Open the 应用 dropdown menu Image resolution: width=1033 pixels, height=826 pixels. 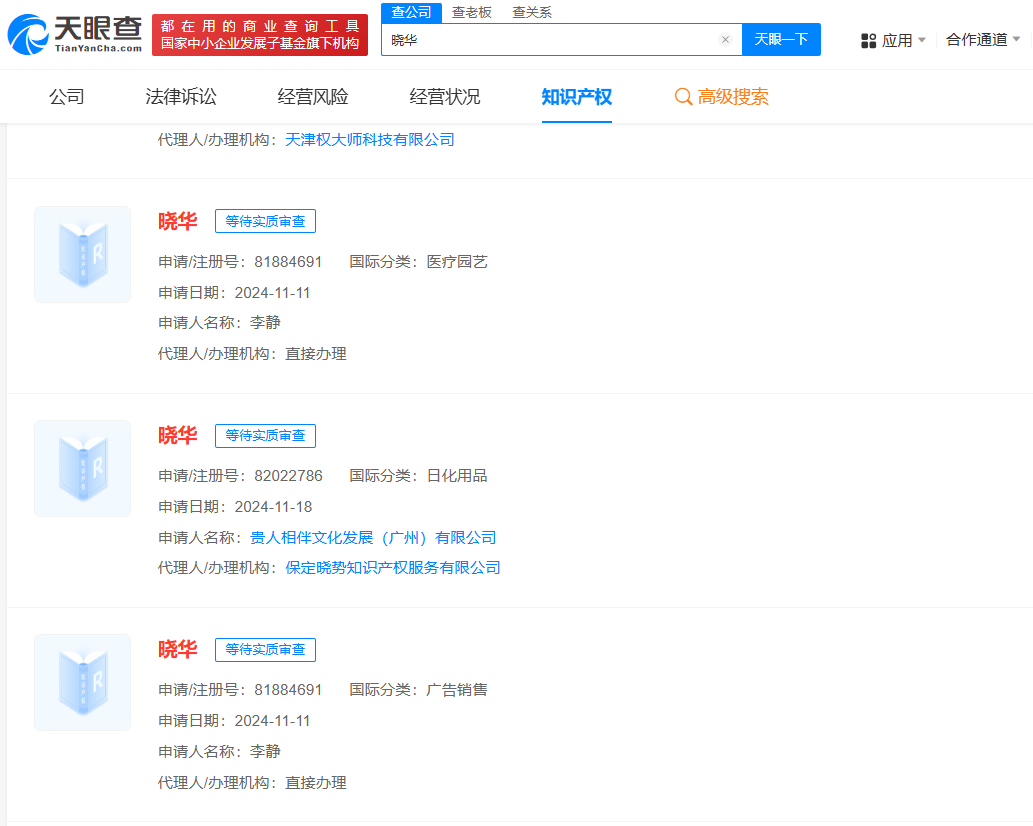tap(893, 40)
